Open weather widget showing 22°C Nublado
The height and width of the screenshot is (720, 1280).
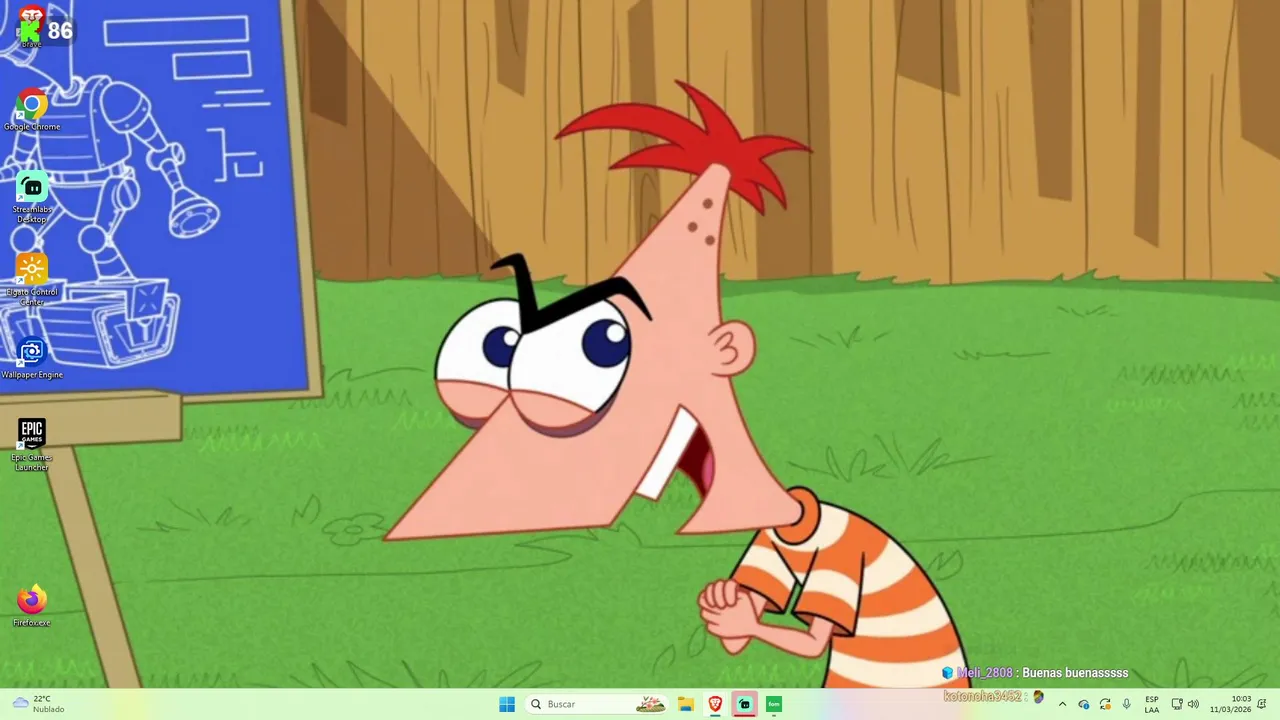38,704
